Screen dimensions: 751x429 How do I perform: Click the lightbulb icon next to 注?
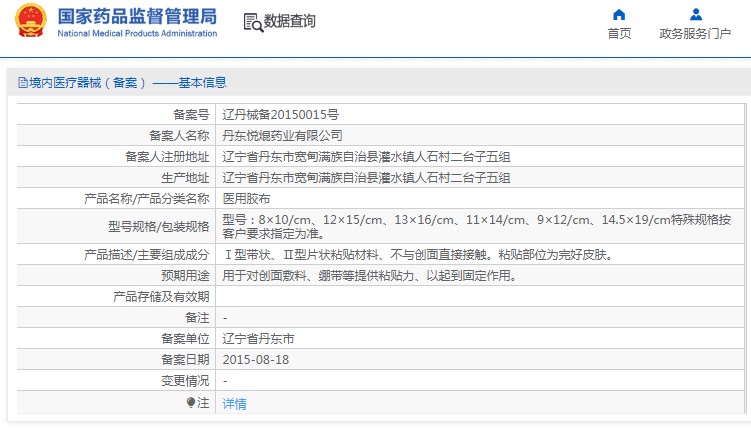coord(191,403)
